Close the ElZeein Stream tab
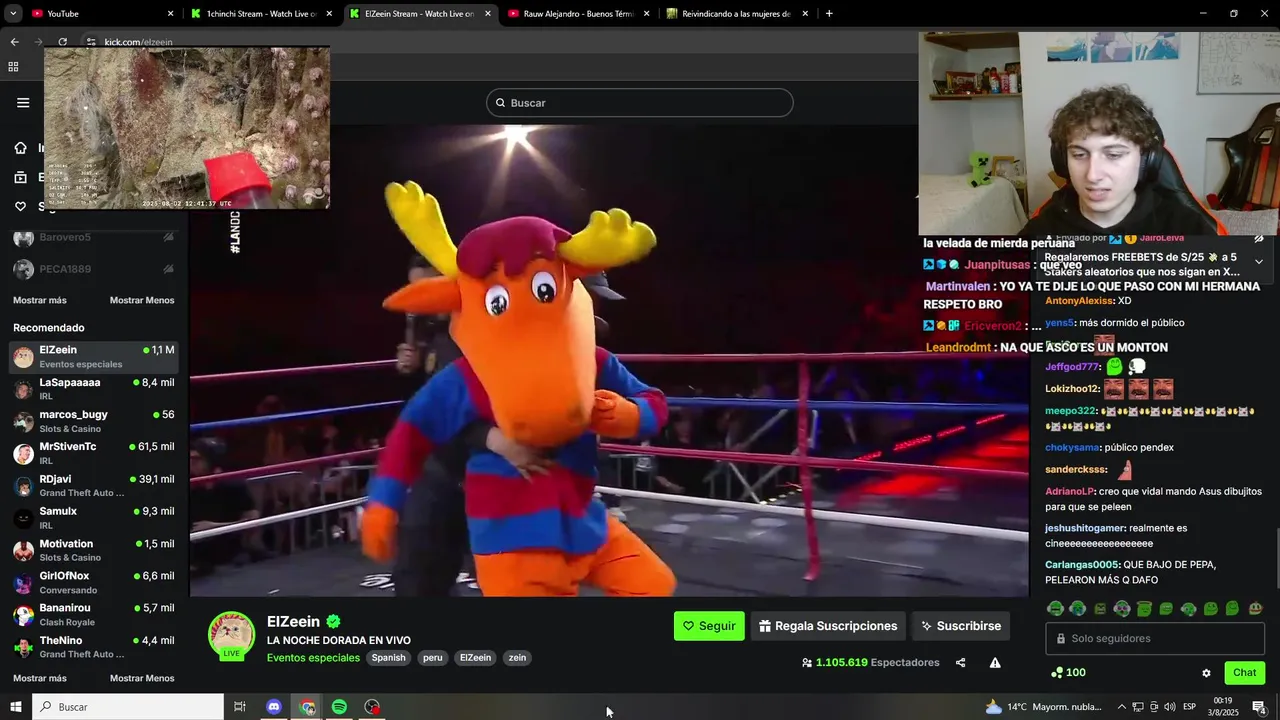Image resolution: width=1280 pixels, height=720 pixels. point(488,14)
